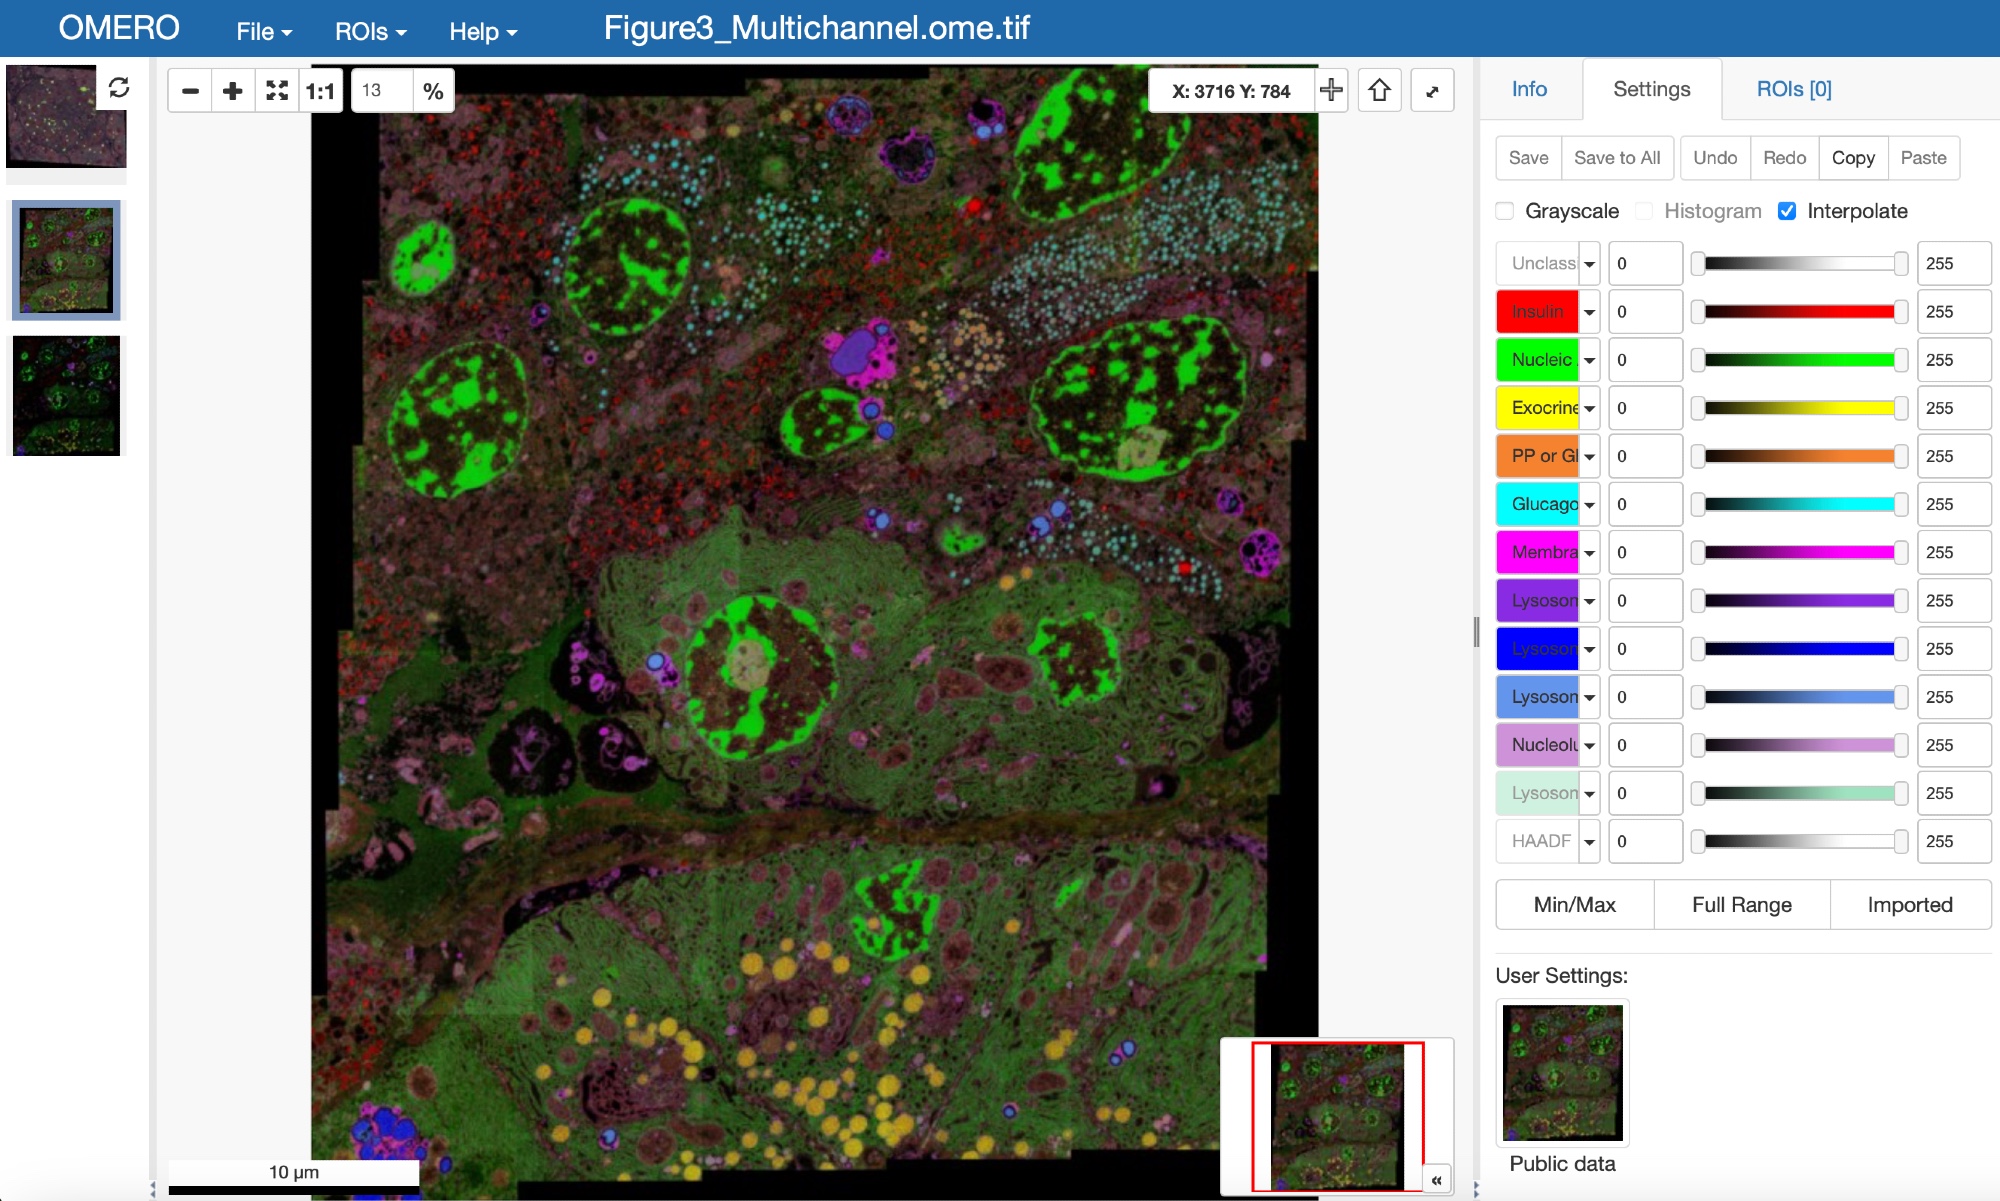Open the ROIs [0] tab
2000x1201 pixels.
tap(1793, 89)
